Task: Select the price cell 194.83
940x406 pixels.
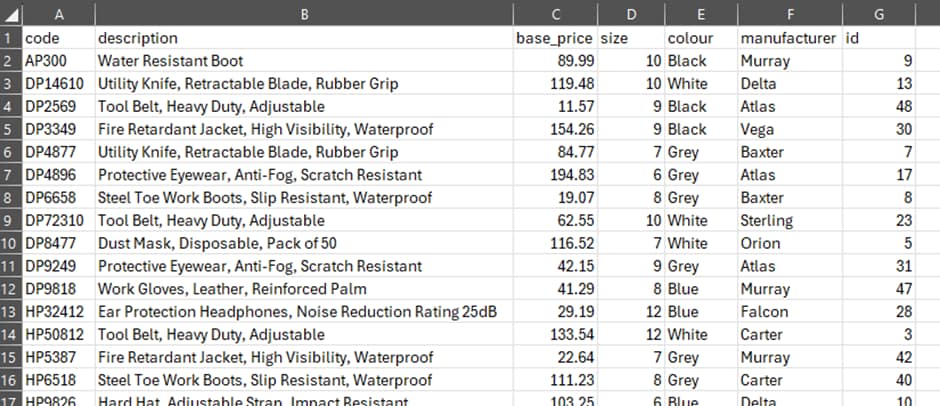Action: click(x=554, y=175)
